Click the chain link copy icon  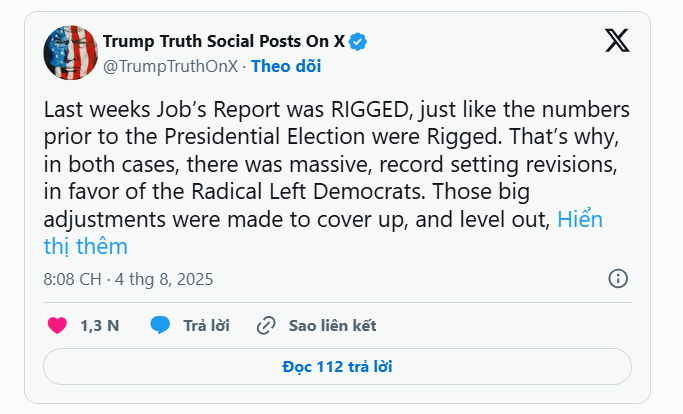[266, 325]
